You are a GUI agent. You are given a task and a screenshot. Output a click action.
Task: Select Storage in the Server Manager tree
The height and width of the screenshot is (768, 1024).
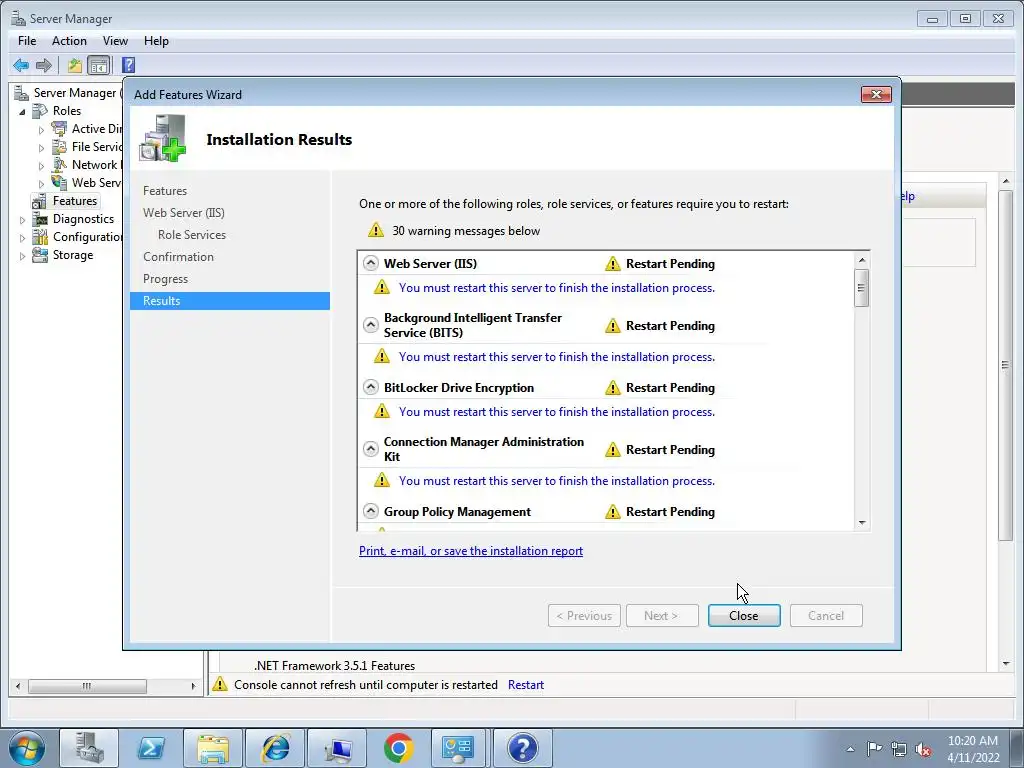point(72,255)
